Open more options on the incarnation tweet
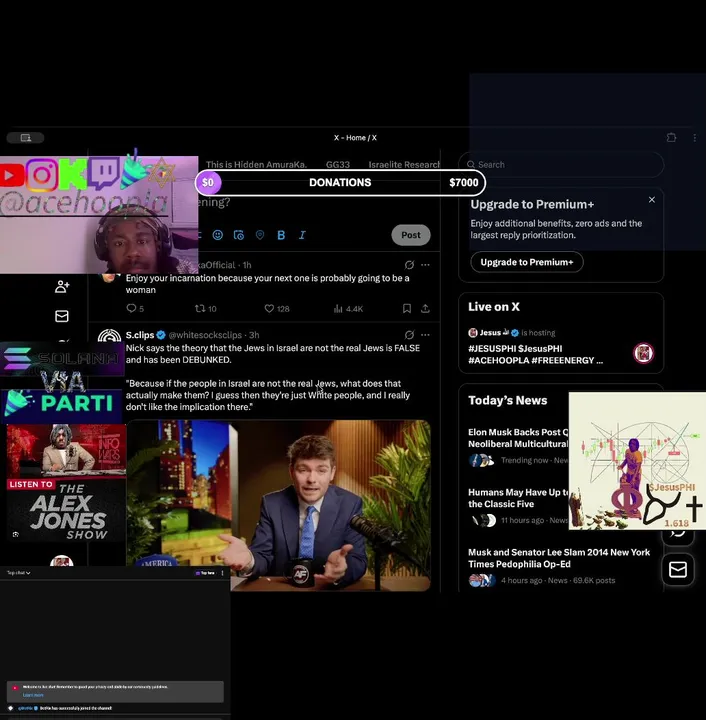 [426, 265]
